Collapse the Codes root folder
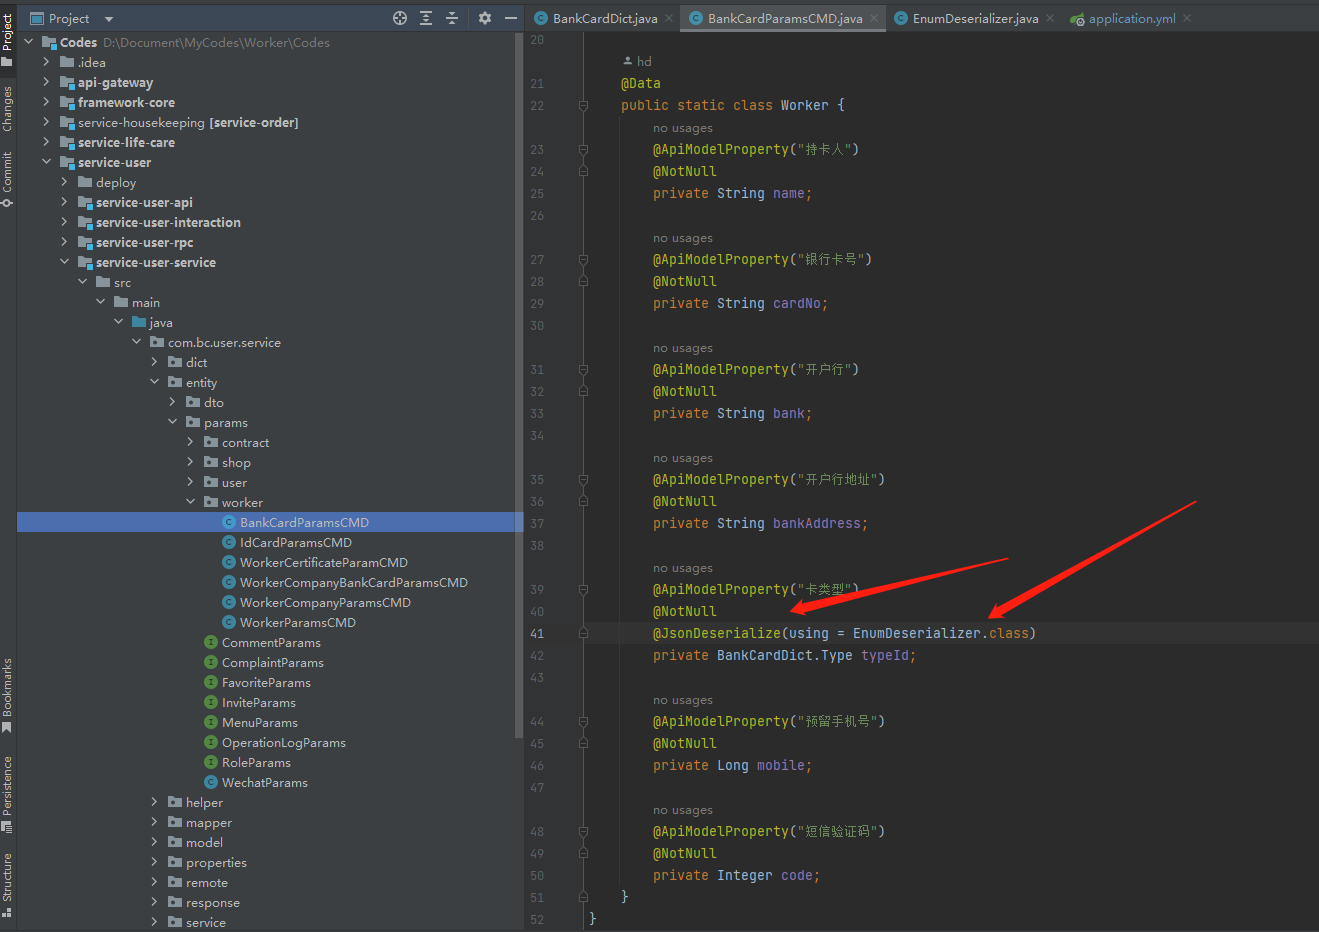This screenshot has width=1319, height=932. [x=28, y=42]
